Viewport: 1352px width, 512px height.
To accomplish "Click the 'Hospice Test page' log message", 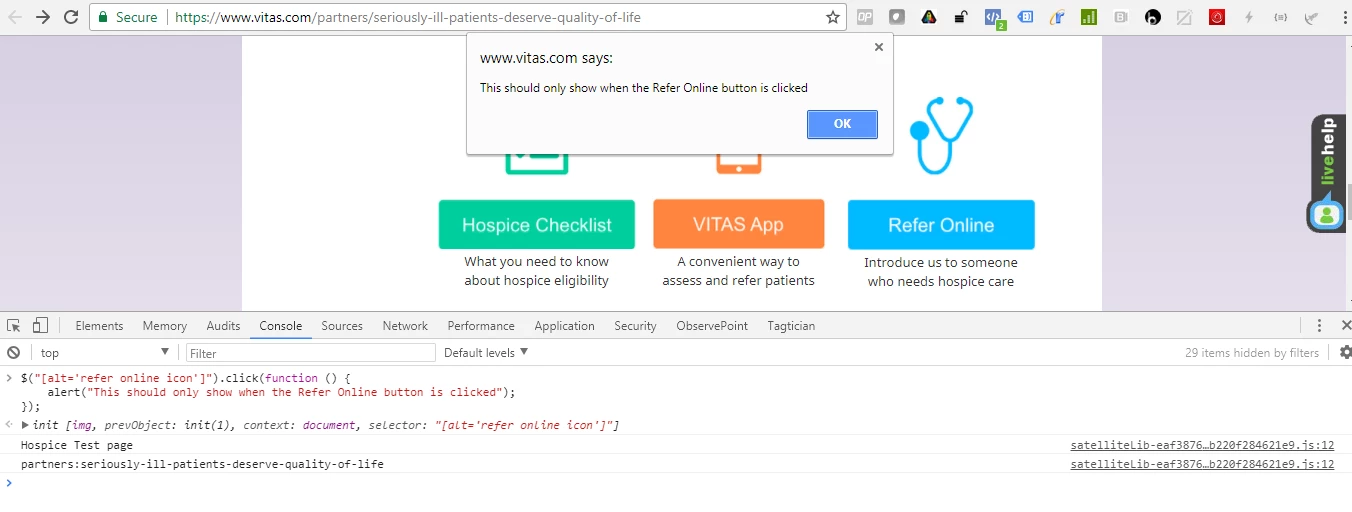I will pos(77,445).
